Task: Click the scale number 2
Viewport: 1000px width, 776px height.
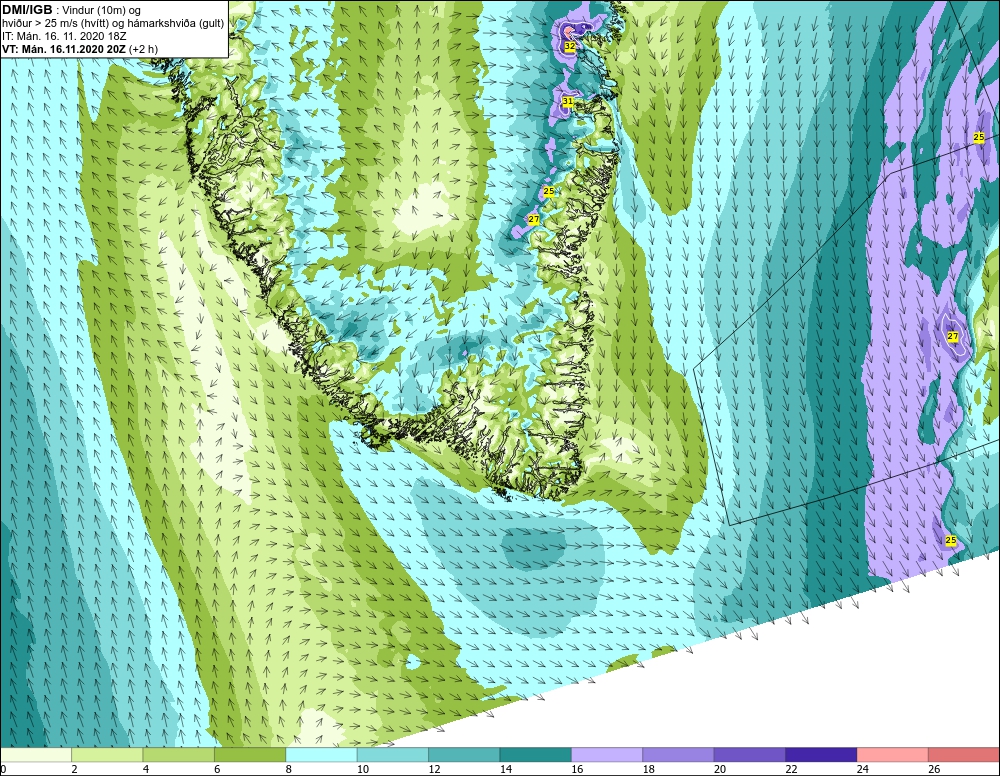Action: tap(75, 769)
